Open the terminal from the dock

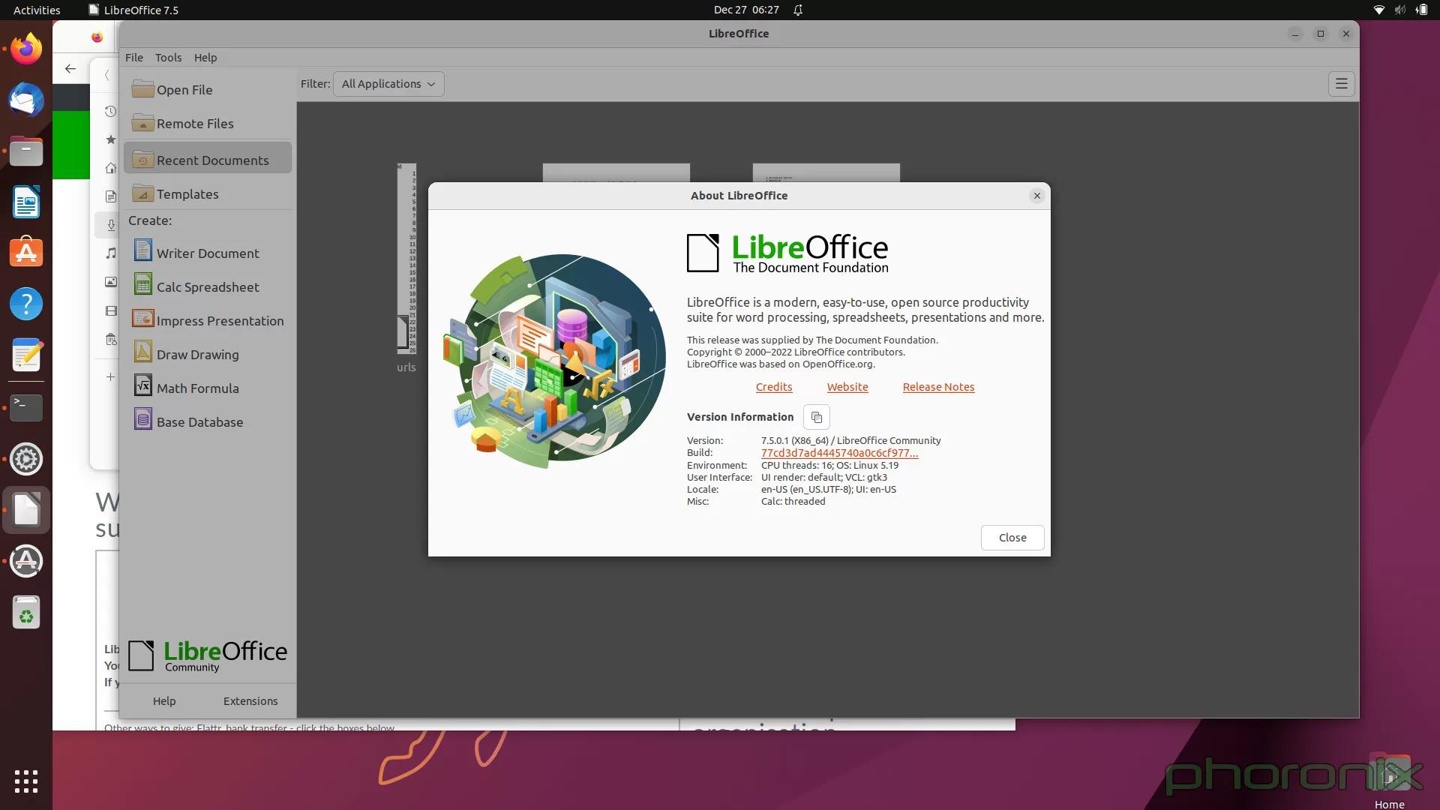click(26, 407)
